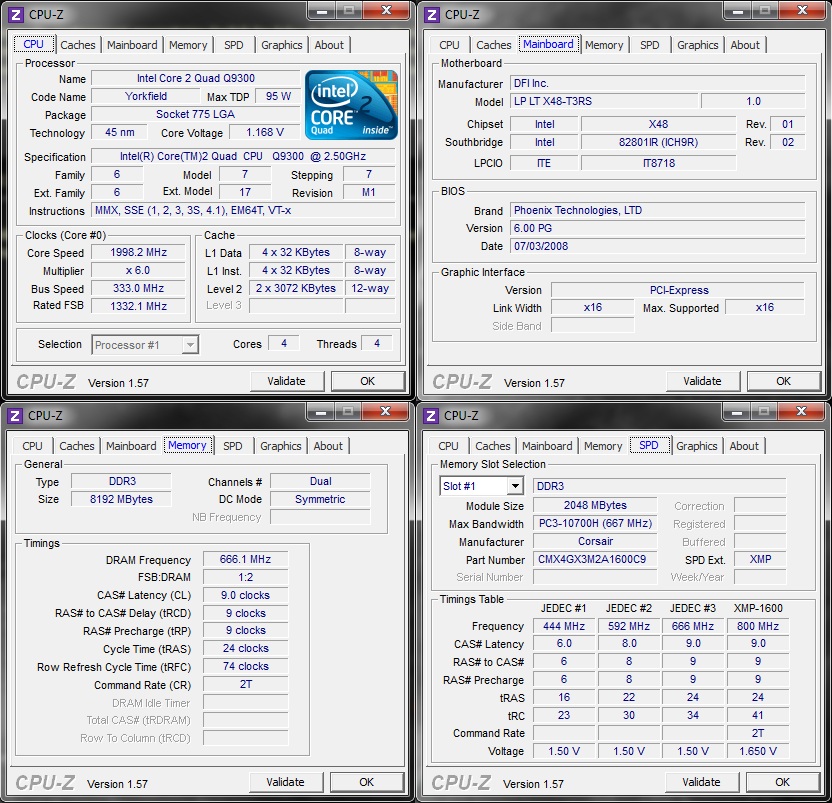Click Validate in the Mainboard window
Viewport: 832px width, 803px height.
(703, 381)
